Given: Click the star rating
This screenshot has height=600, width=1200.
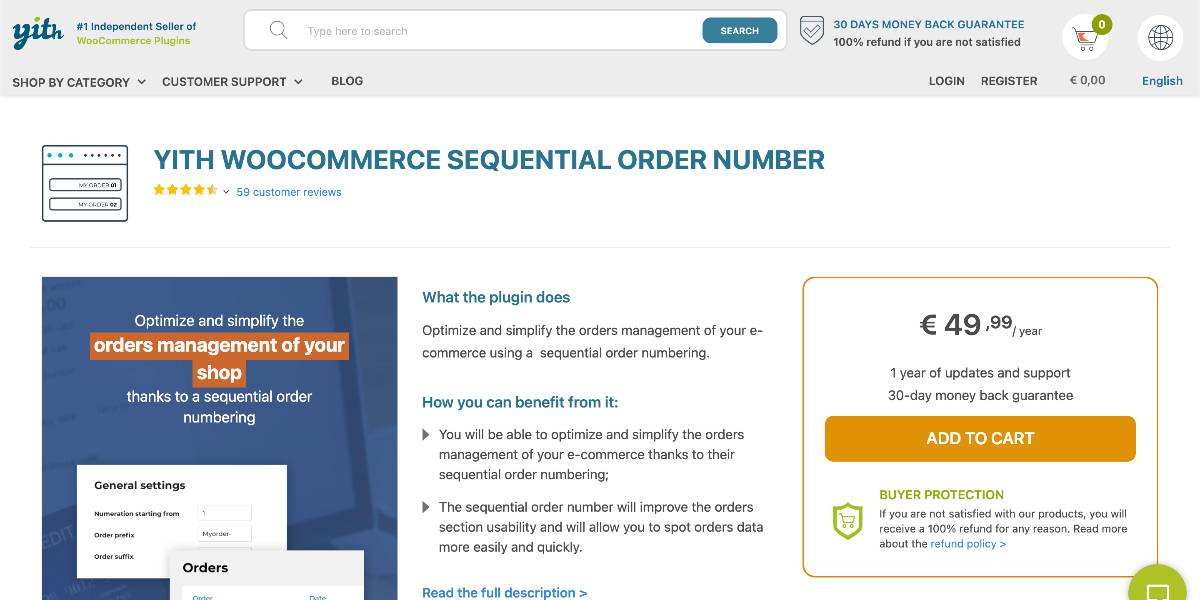Looking at the screenshot, I should pyautogui.click(x=186, y=190).
